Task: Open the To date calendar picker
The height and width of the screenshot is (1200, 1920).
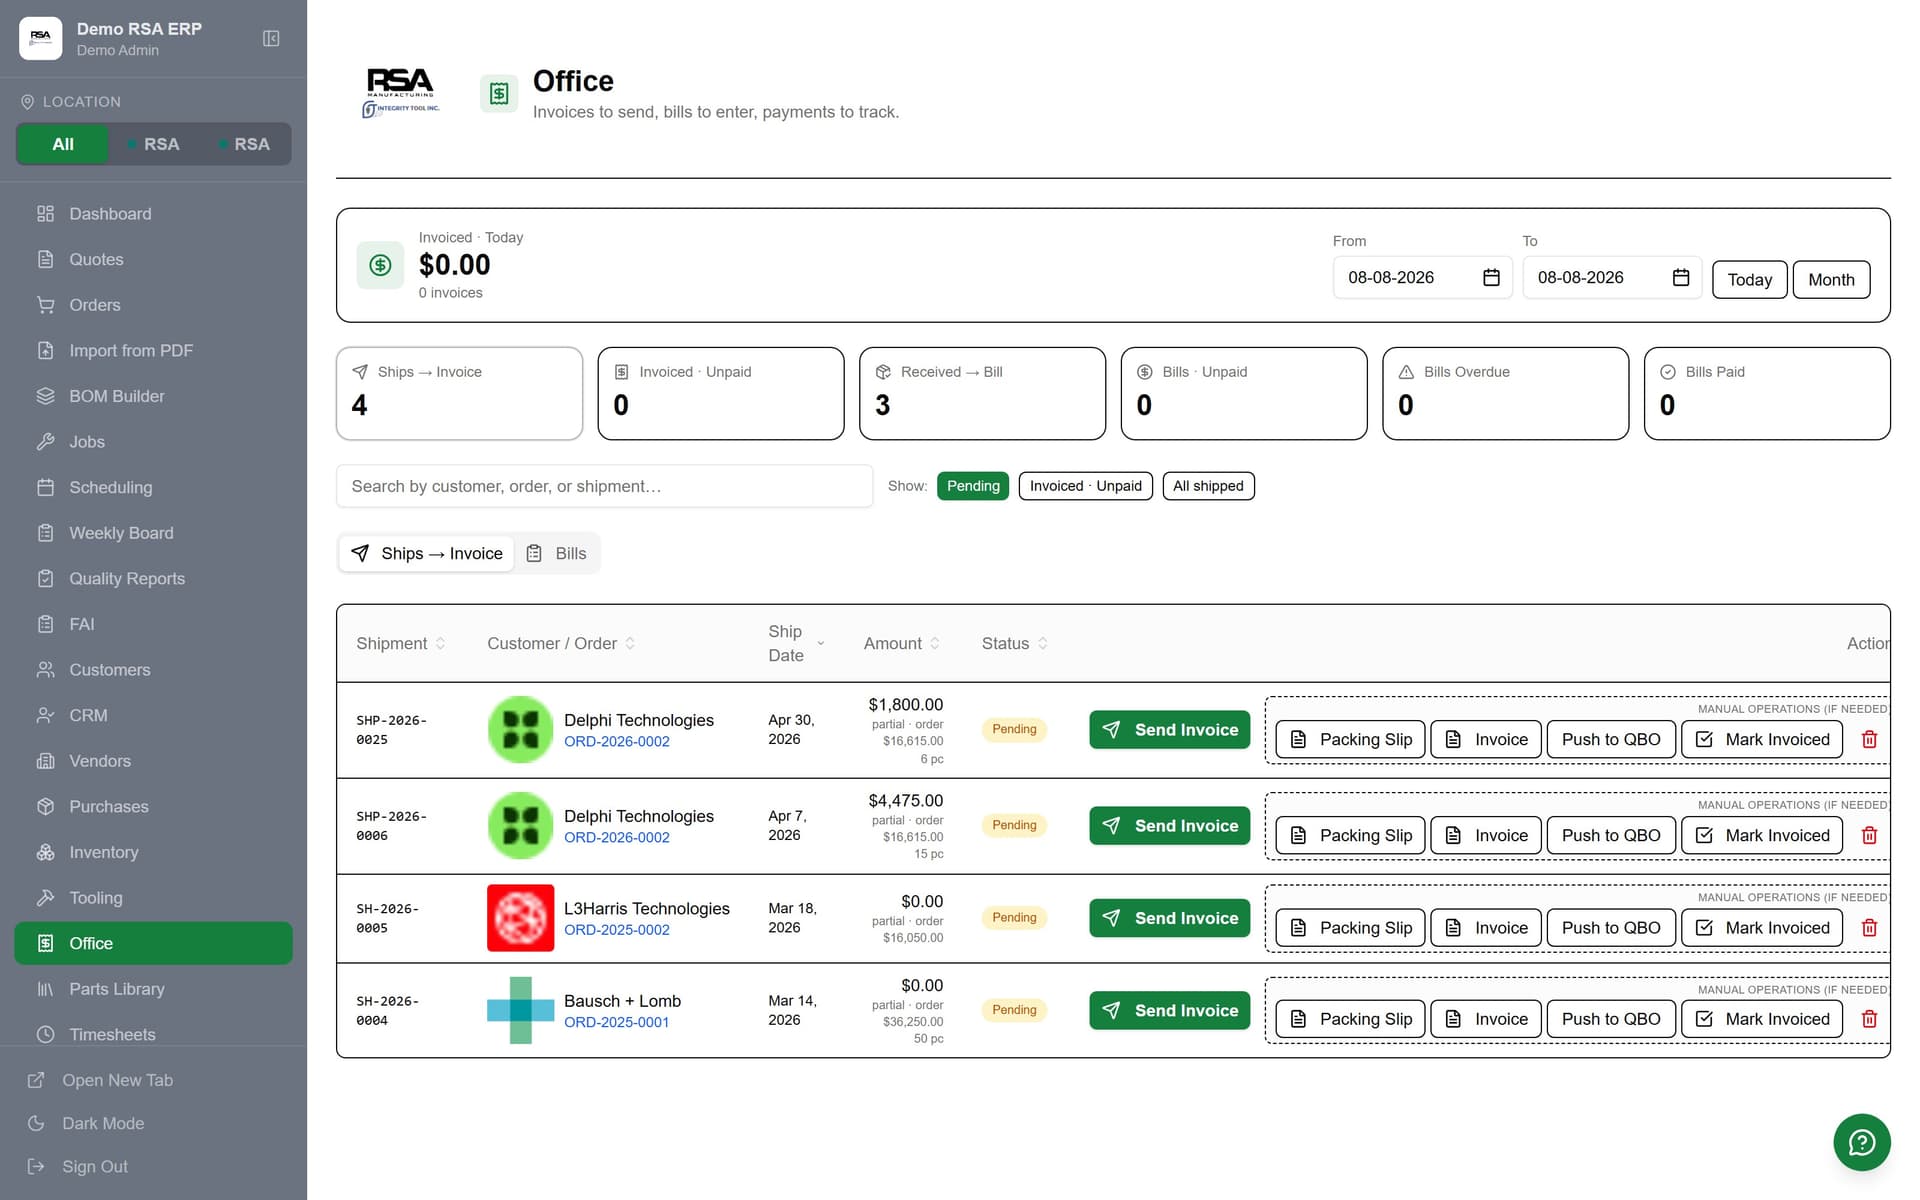Action: coord(1681,277)
